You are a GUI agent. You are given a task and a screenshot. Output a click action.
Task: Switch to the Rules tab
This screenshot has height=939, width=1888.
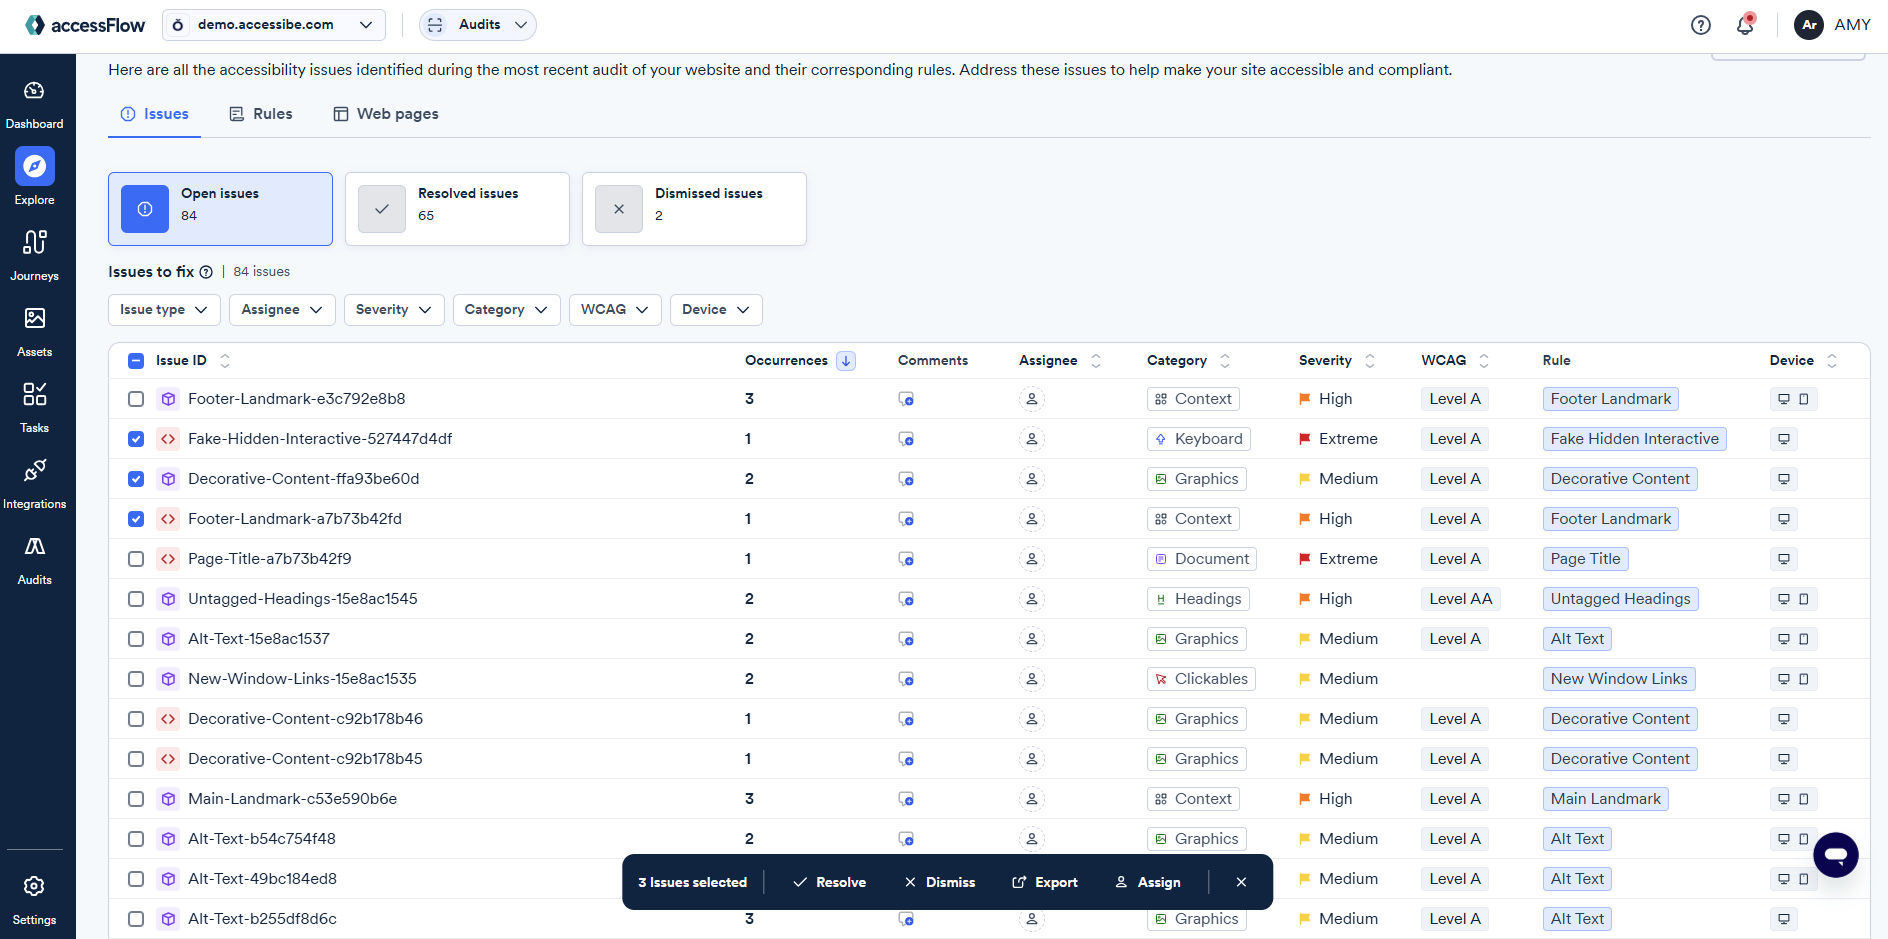coord(261,114)
